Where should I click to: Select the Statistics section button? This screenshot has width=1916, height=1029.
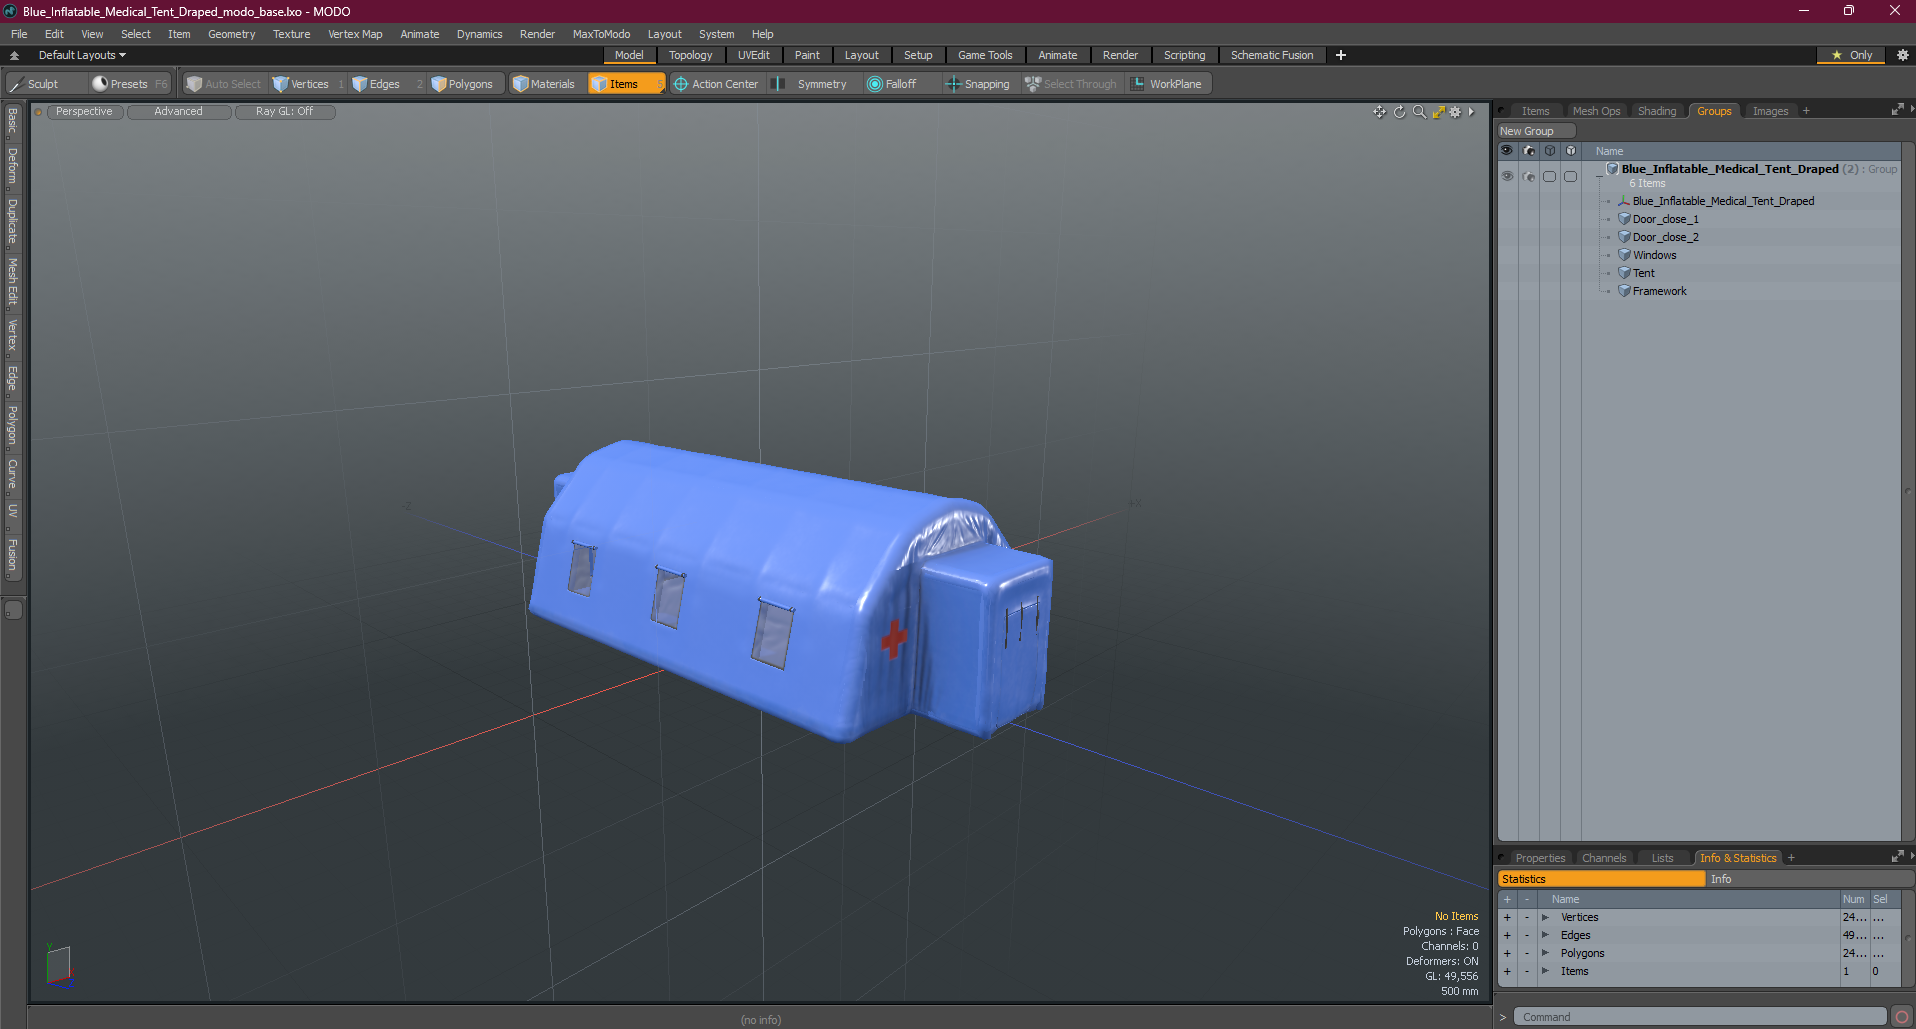tap(1601, 879)
